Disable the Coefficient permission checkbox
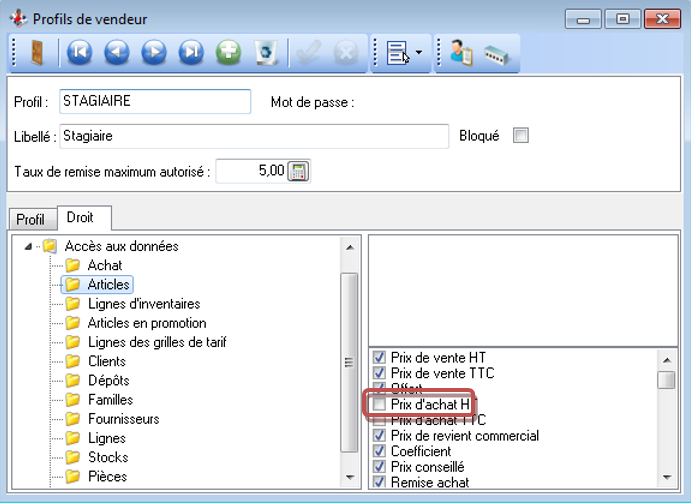The width and height of the screenshot is (691, 503). (x=379, y=451)
